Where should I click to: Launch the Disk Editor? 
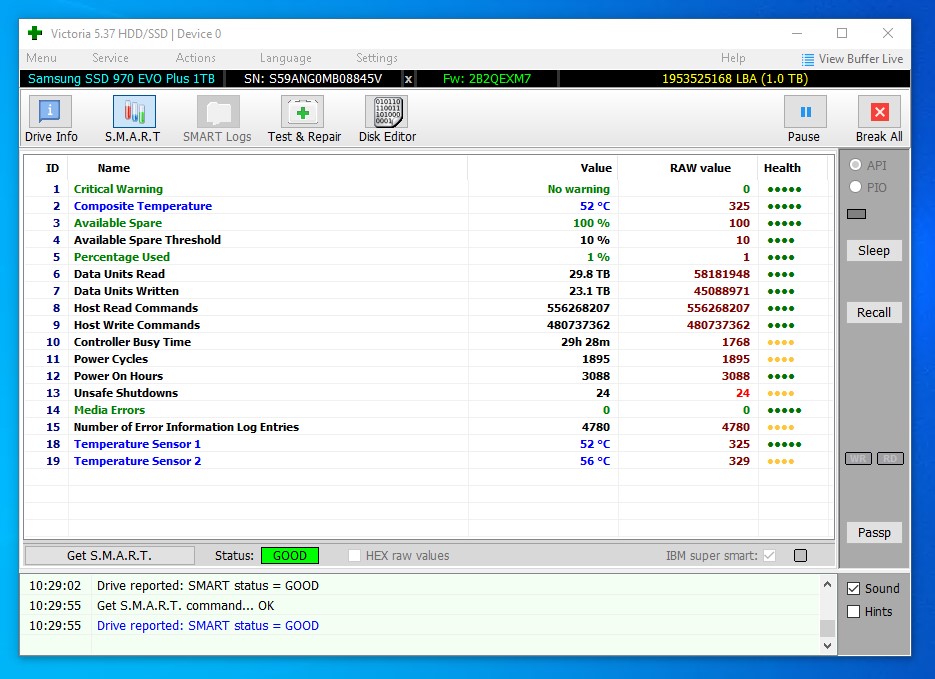[x=387, y=119]
